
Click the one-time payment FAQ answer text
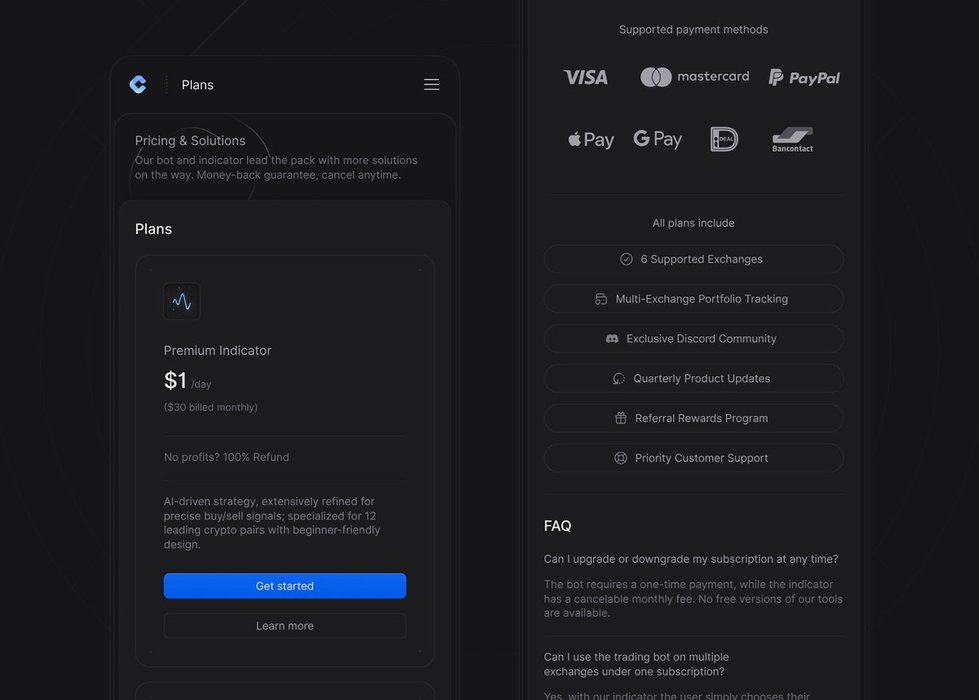point(693,599)
